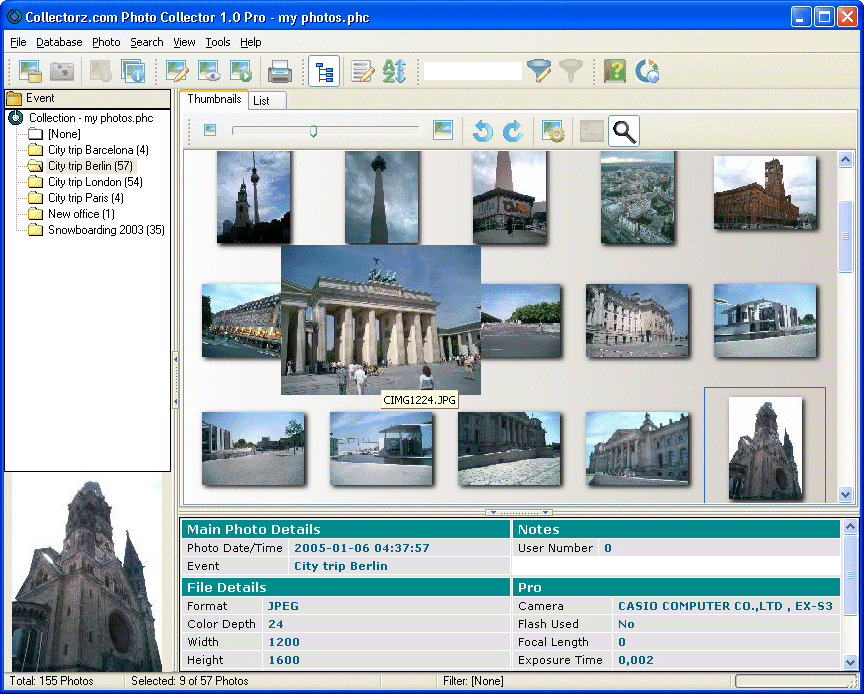This screenshot has width=864, height=694.
Task: Click the print icon in the toolbar
Action: coord(279,71)
